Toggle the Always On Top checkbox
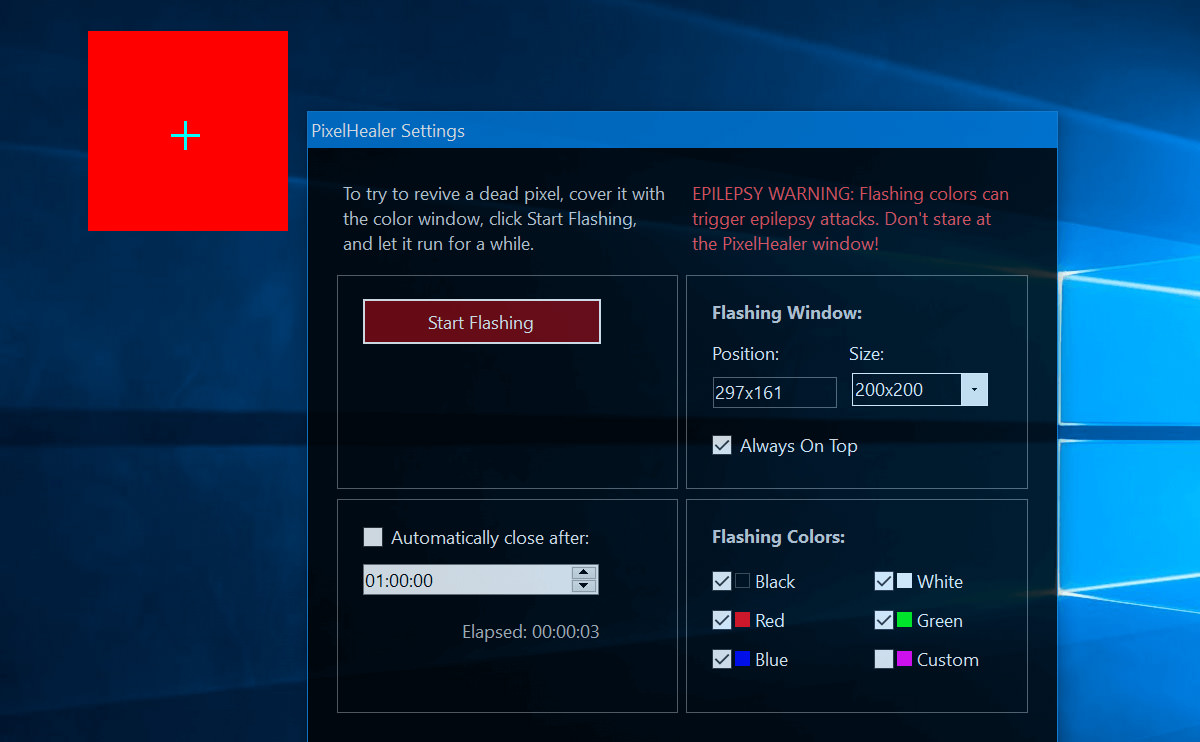This screenshot has width=1200, height=742. [722, 445]
